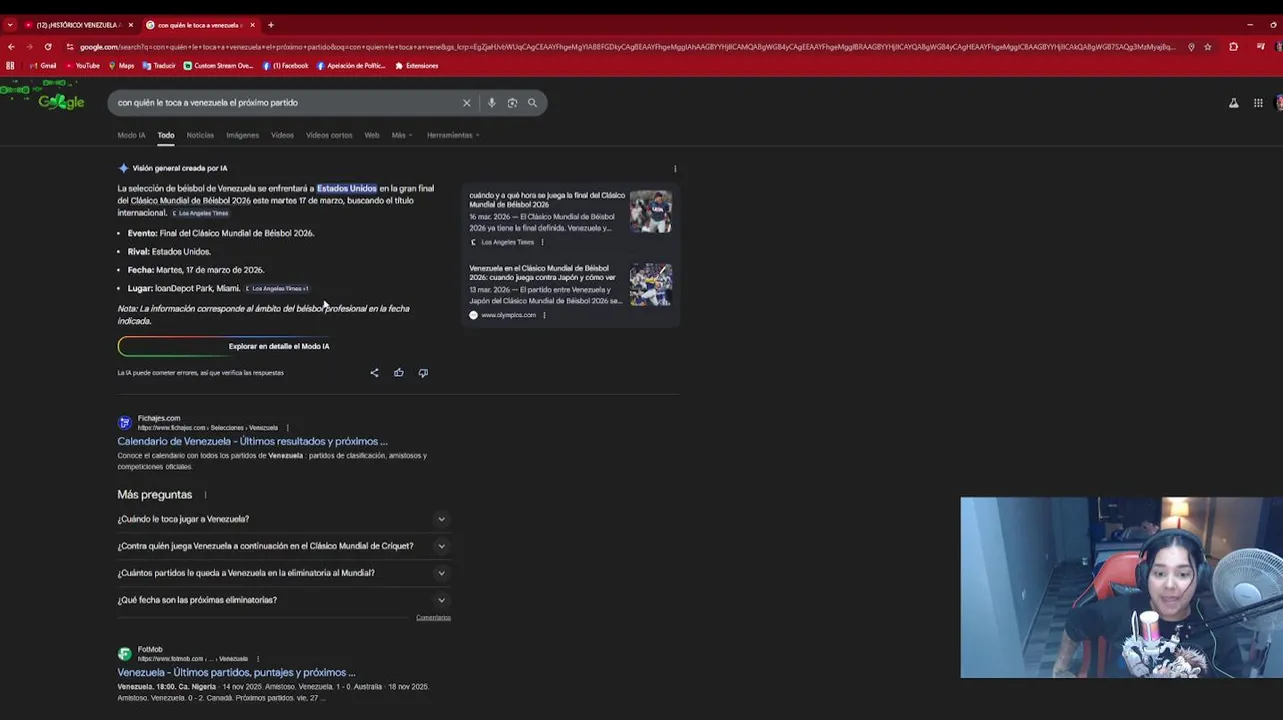Image resolution: width=1283 pixels, height=720 pixels.
Task: Open AI overview three-dot options menu
Action: click(675, 169)
